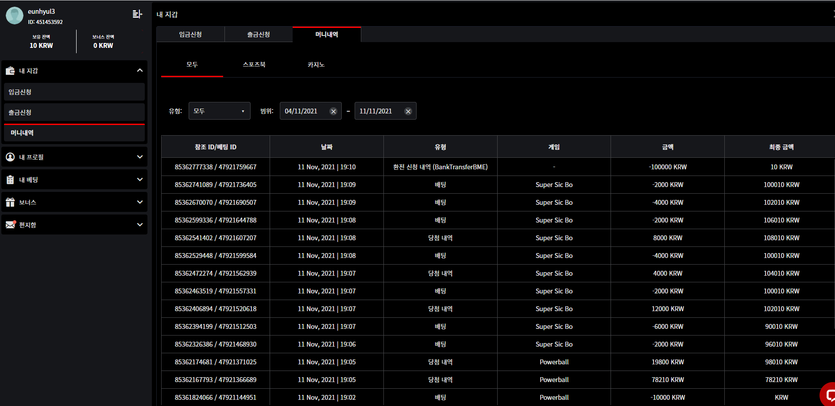Image resolution: width=835 pixels, height=406 pixels.
Task: Expand the 보너스 section chevron
Action: tap(140, 202)
